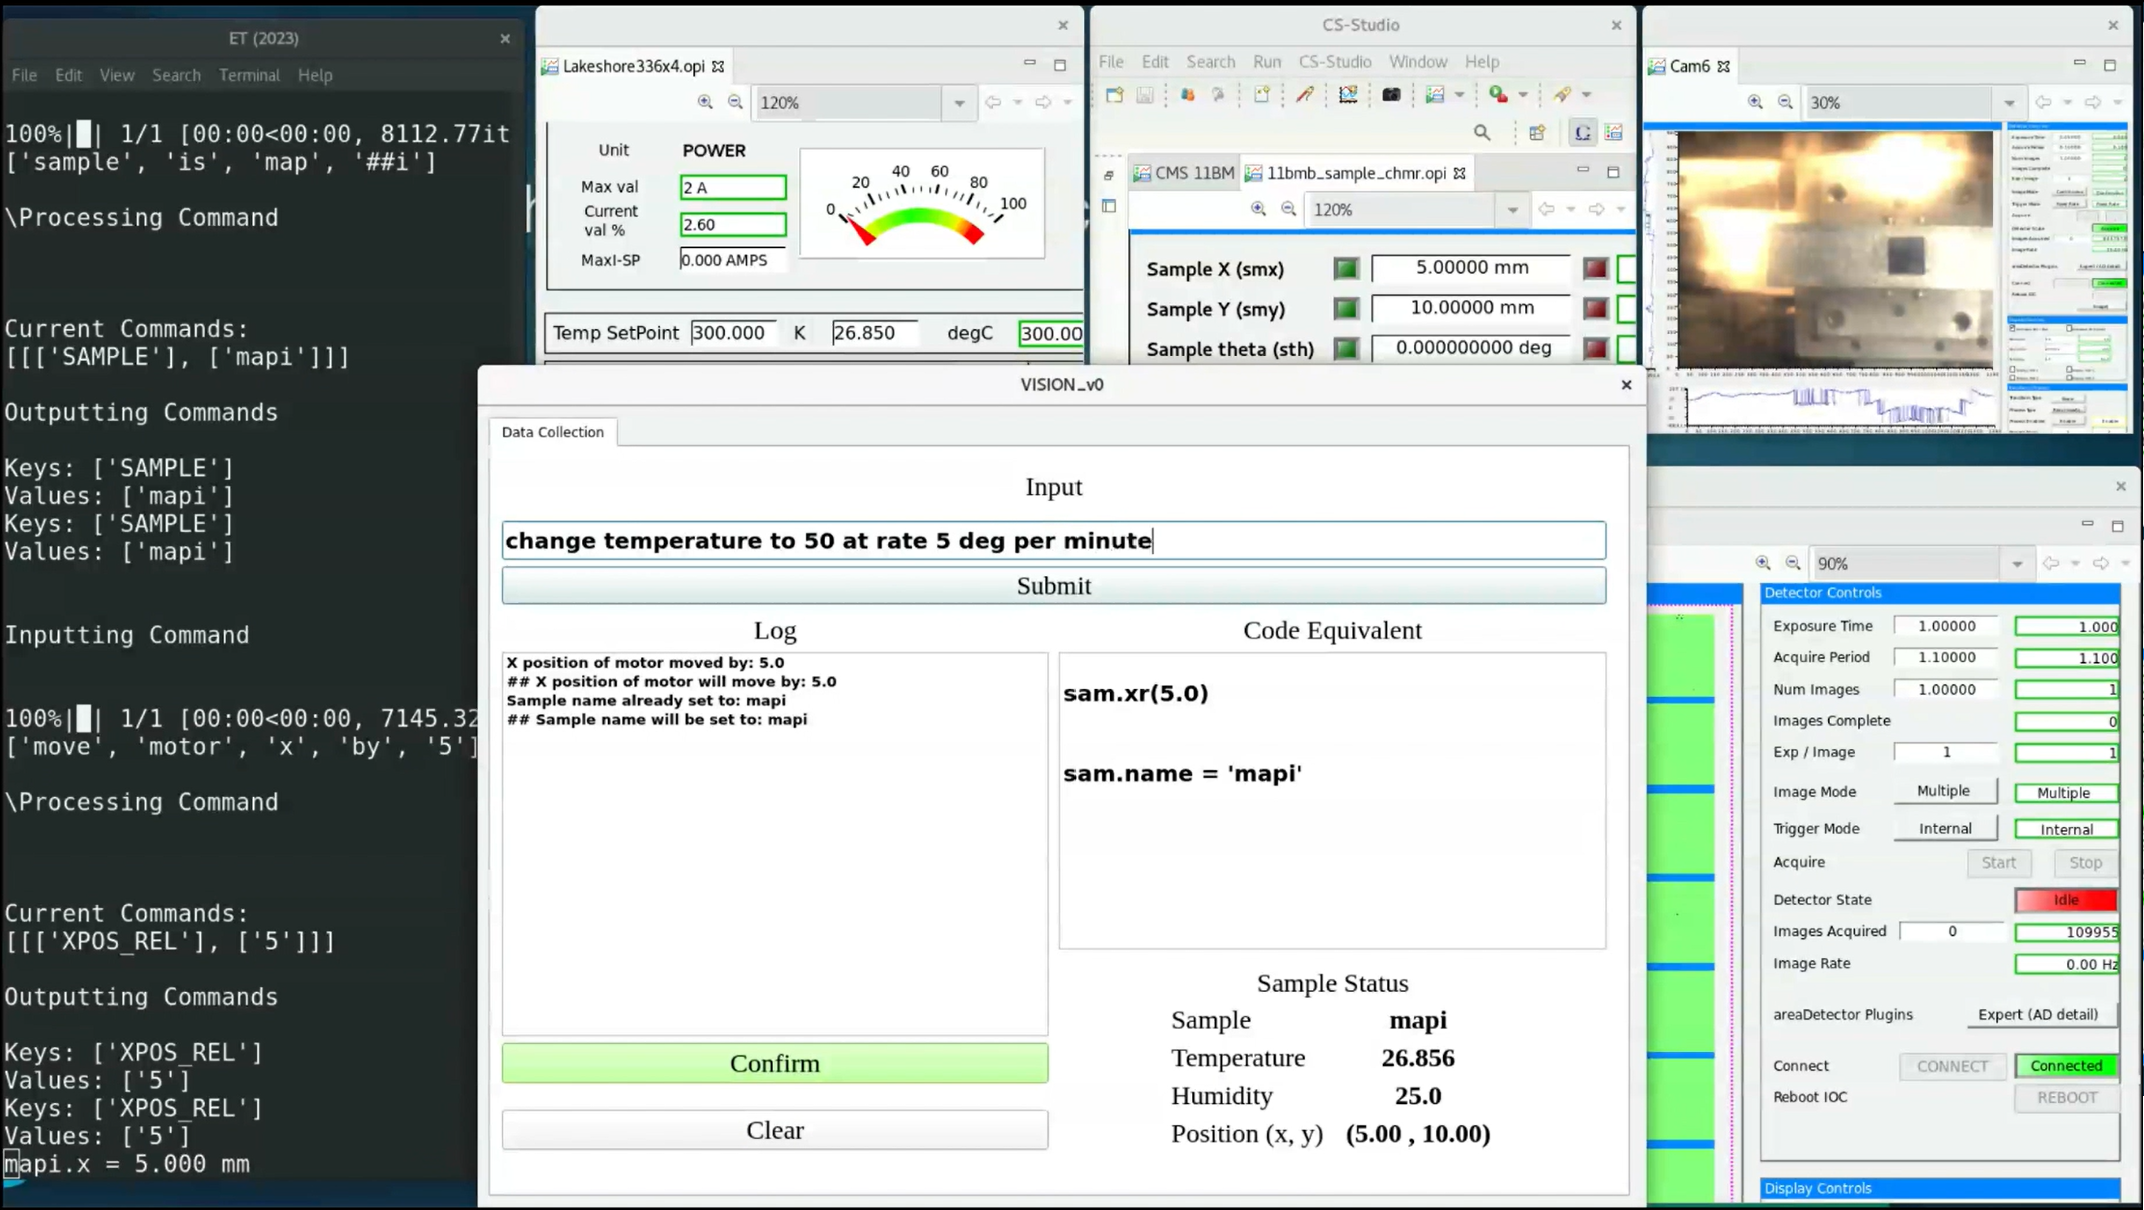2144x1210 pixels.
Task: Toggle the green indicator for Sample X (smx)
Action: pos(1346,269)
